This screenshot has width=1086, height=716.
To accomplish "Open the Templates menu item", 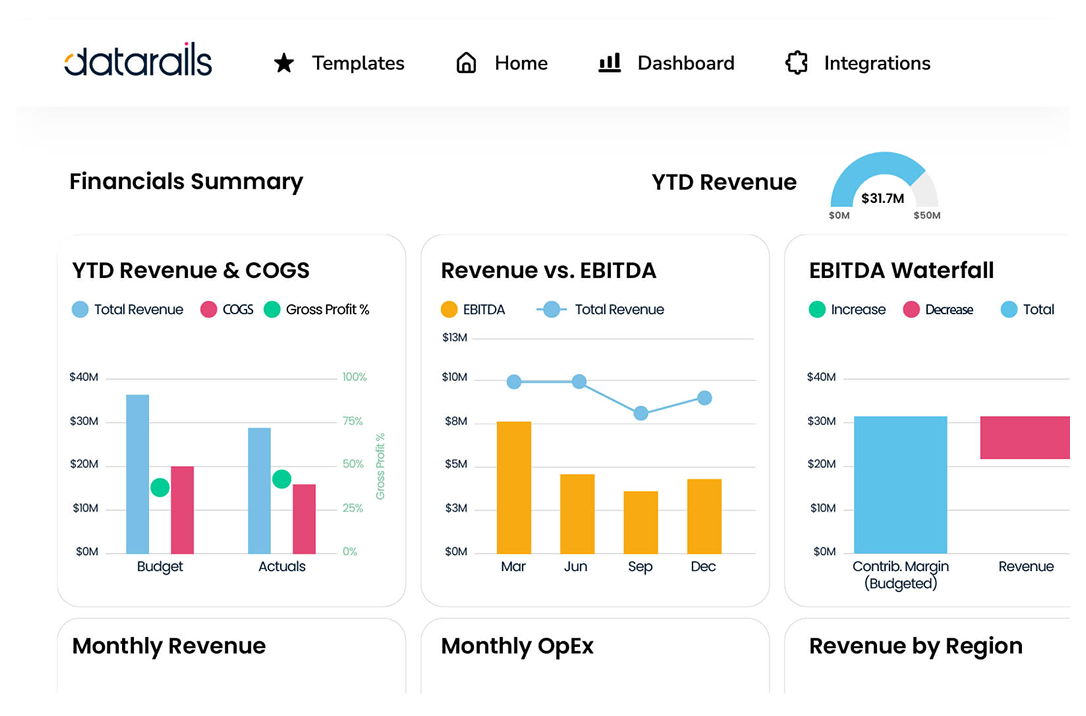I will [358, 63].
